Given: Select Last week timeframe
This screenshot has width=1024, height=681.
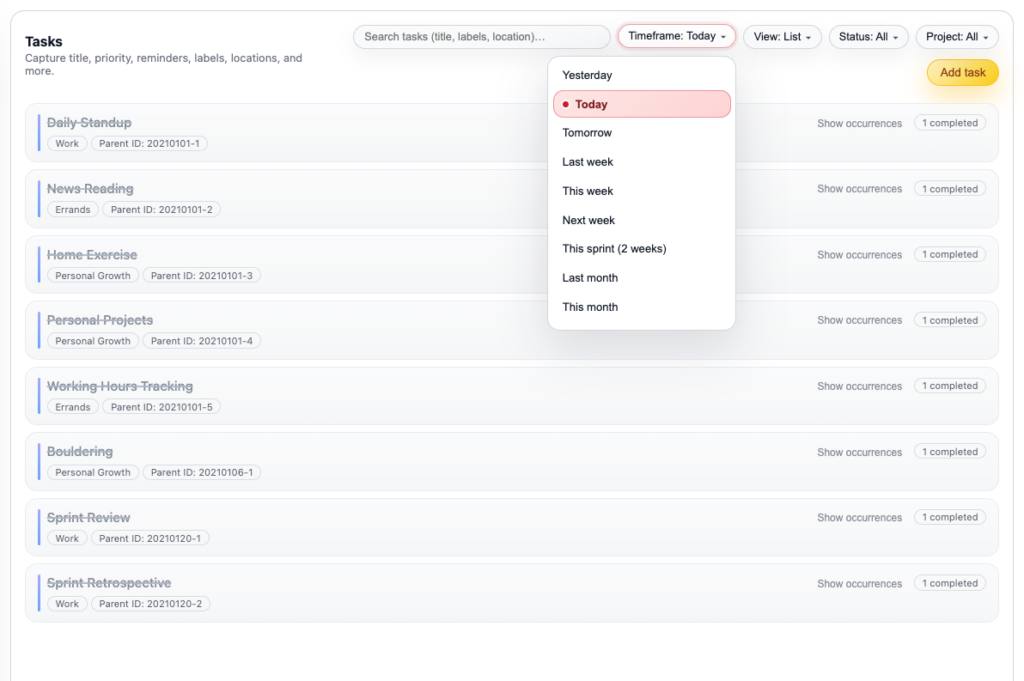Looking at the screenshot, I should click(588, 162).
